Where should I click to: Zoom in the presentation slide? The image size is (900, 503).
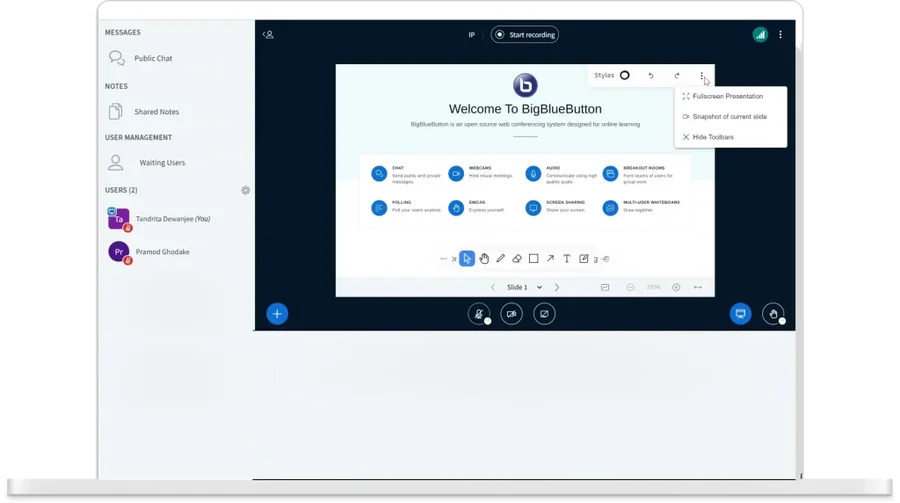click(676, 288)
